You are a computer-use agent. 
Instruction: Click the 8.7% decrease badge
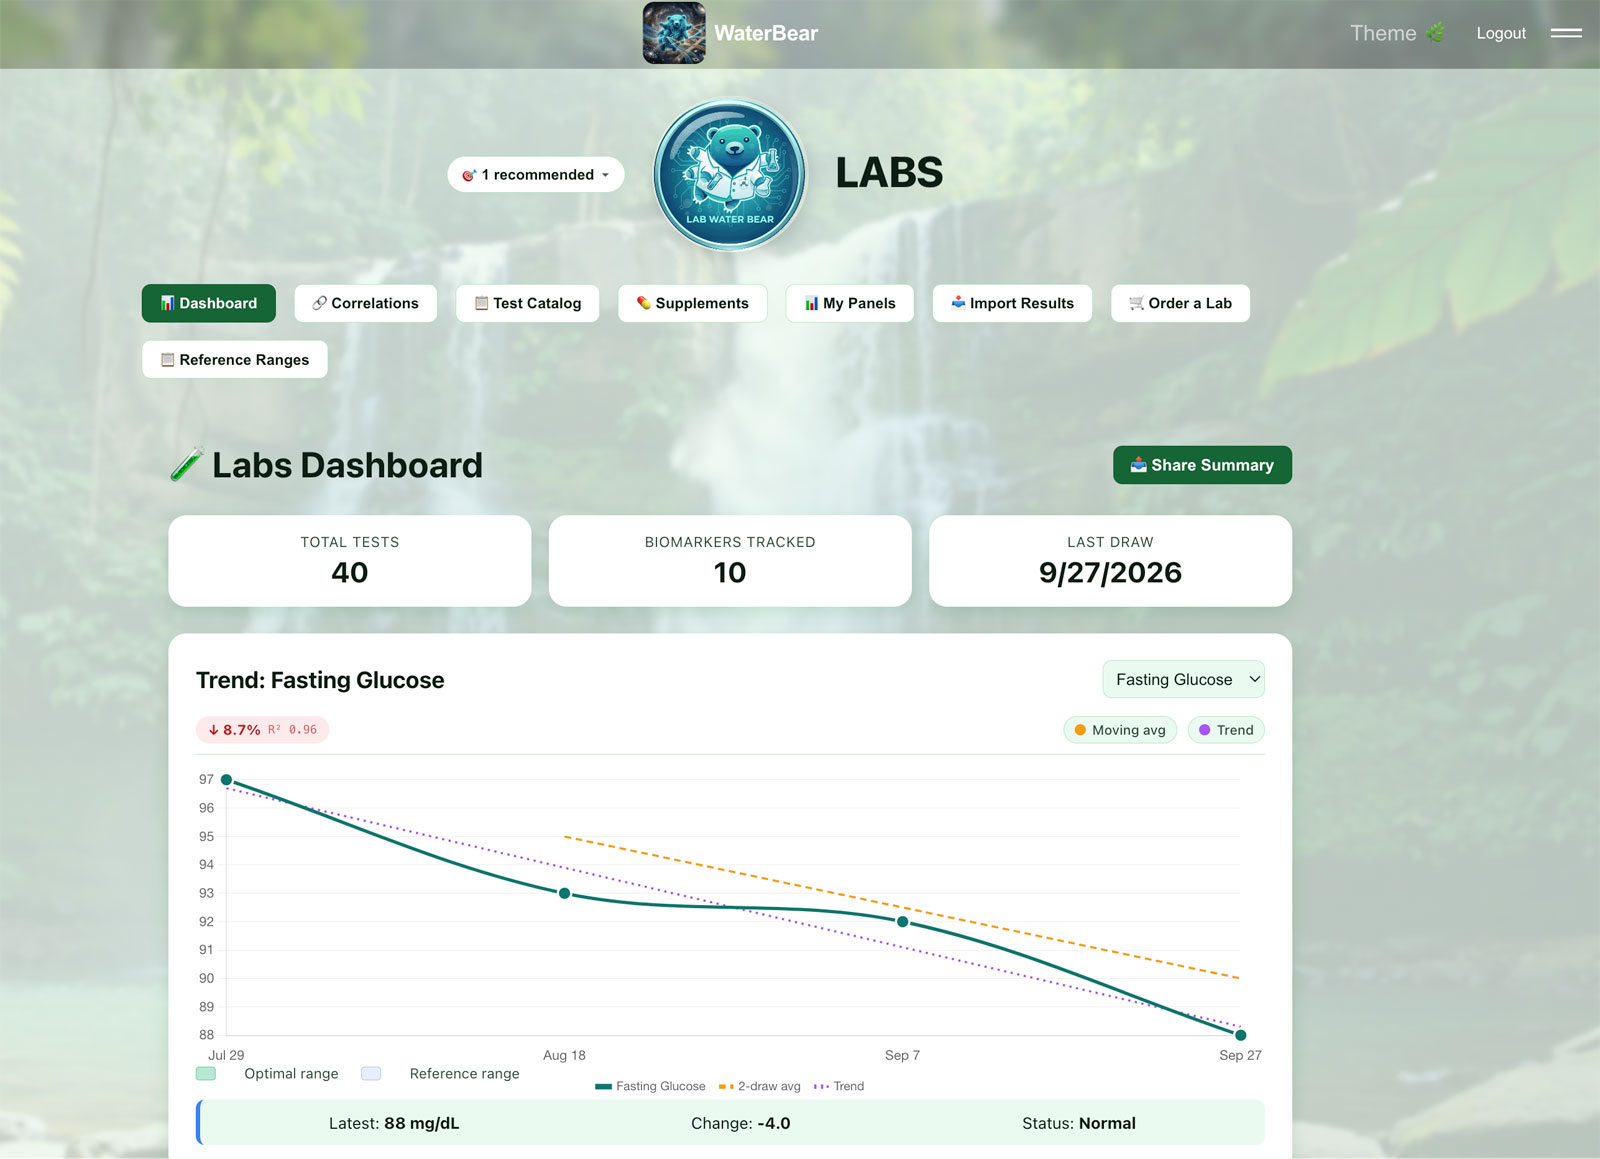point(262,730)
